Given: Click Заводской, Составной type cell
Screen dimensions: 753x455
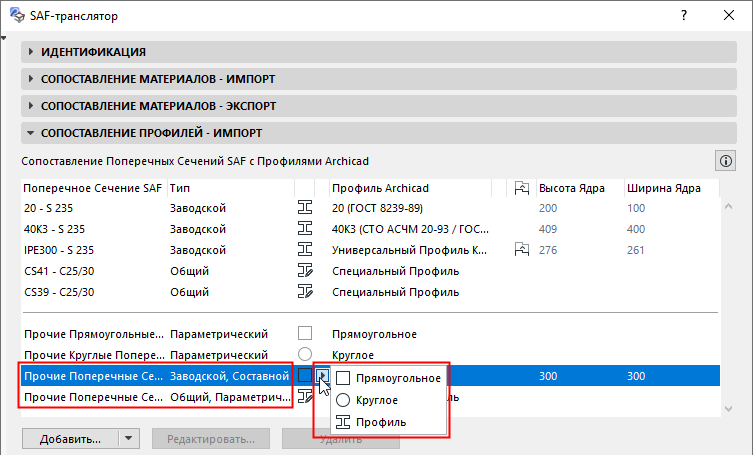Looking at the screenshot, I should [230, 376].
